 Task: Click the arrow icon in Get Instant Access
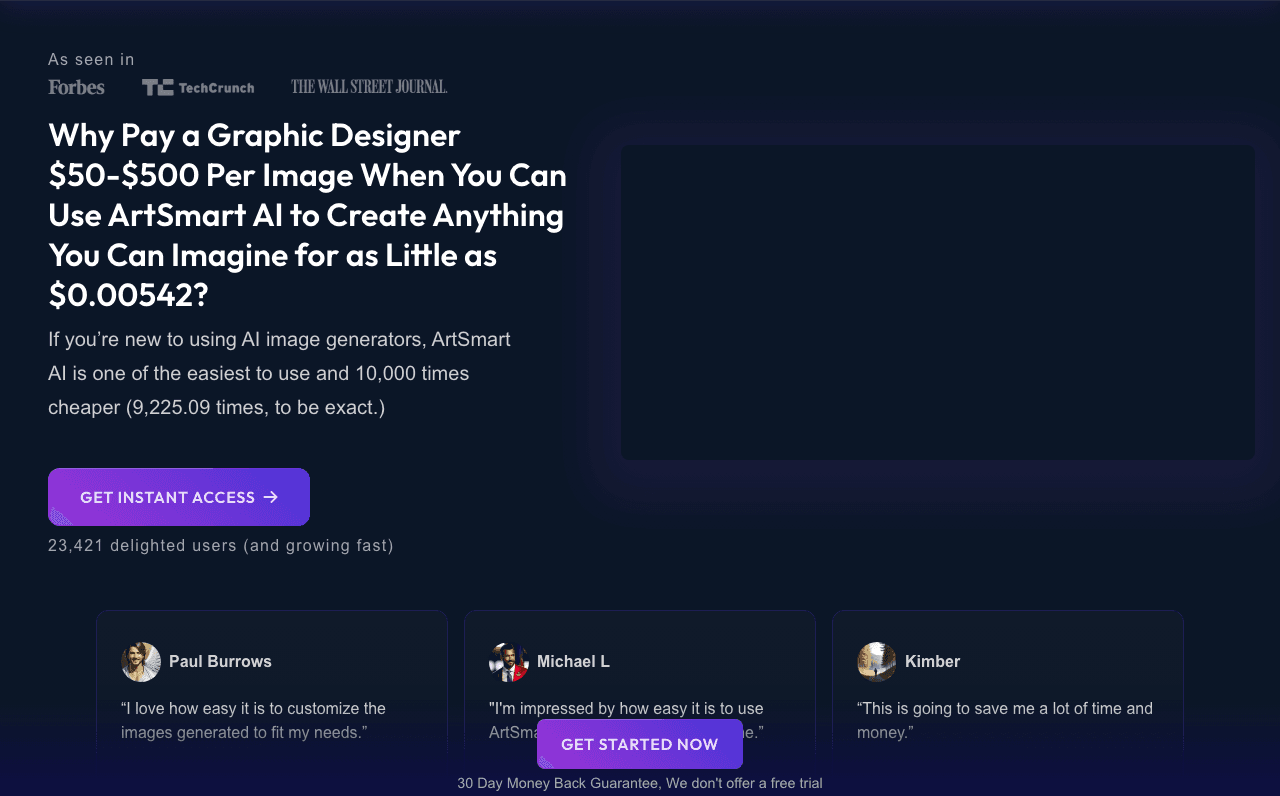[x=270, y=497]
